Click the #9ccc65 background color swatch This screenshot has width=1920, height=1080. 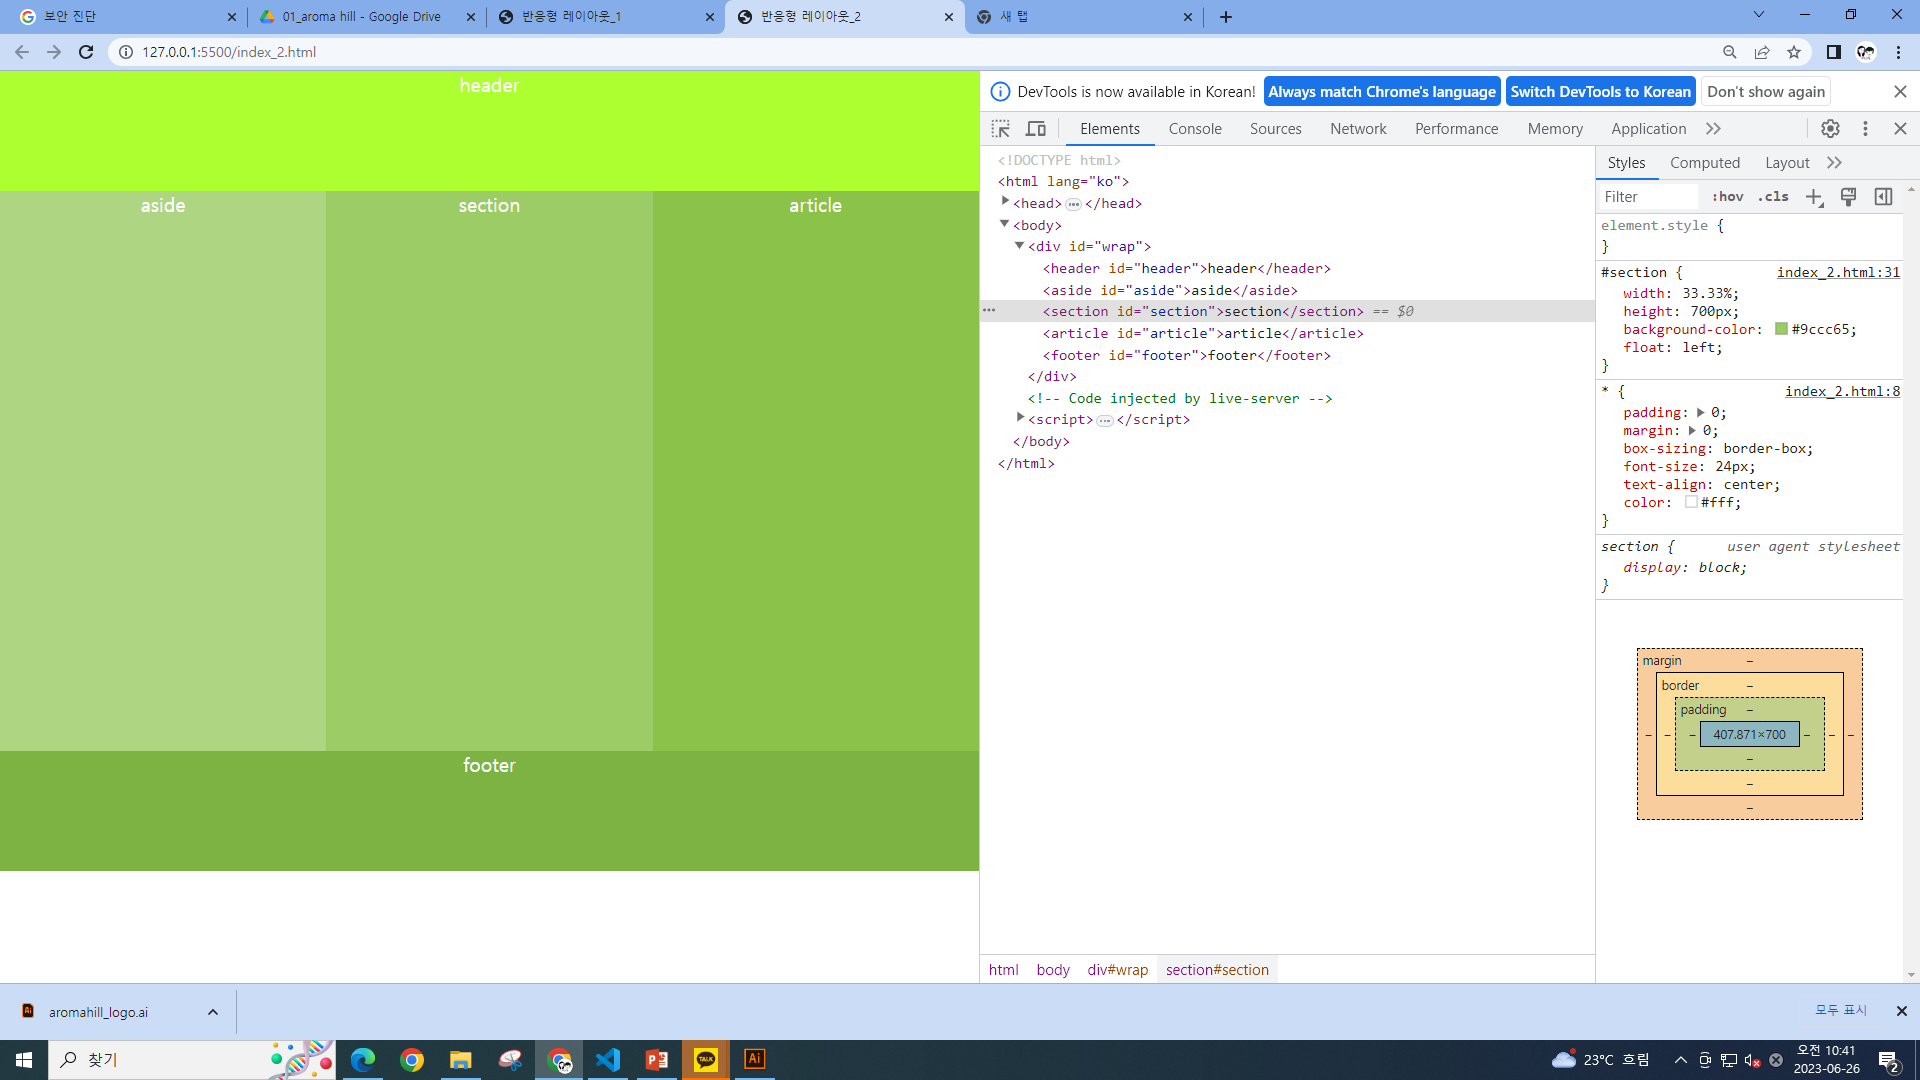(1781, 329)
